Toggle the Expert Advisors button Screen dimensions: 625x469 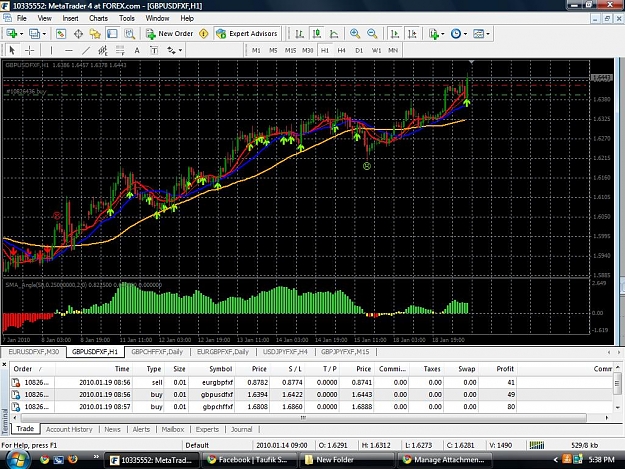pos(247,34)
